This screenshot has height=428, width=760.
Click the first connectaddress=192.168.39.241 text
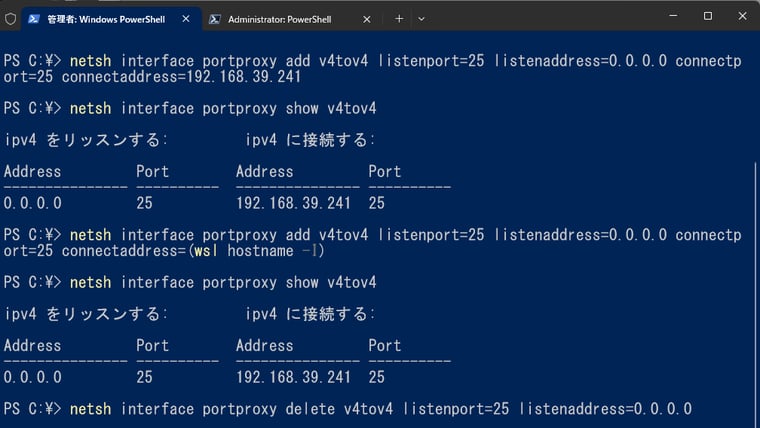181,77
